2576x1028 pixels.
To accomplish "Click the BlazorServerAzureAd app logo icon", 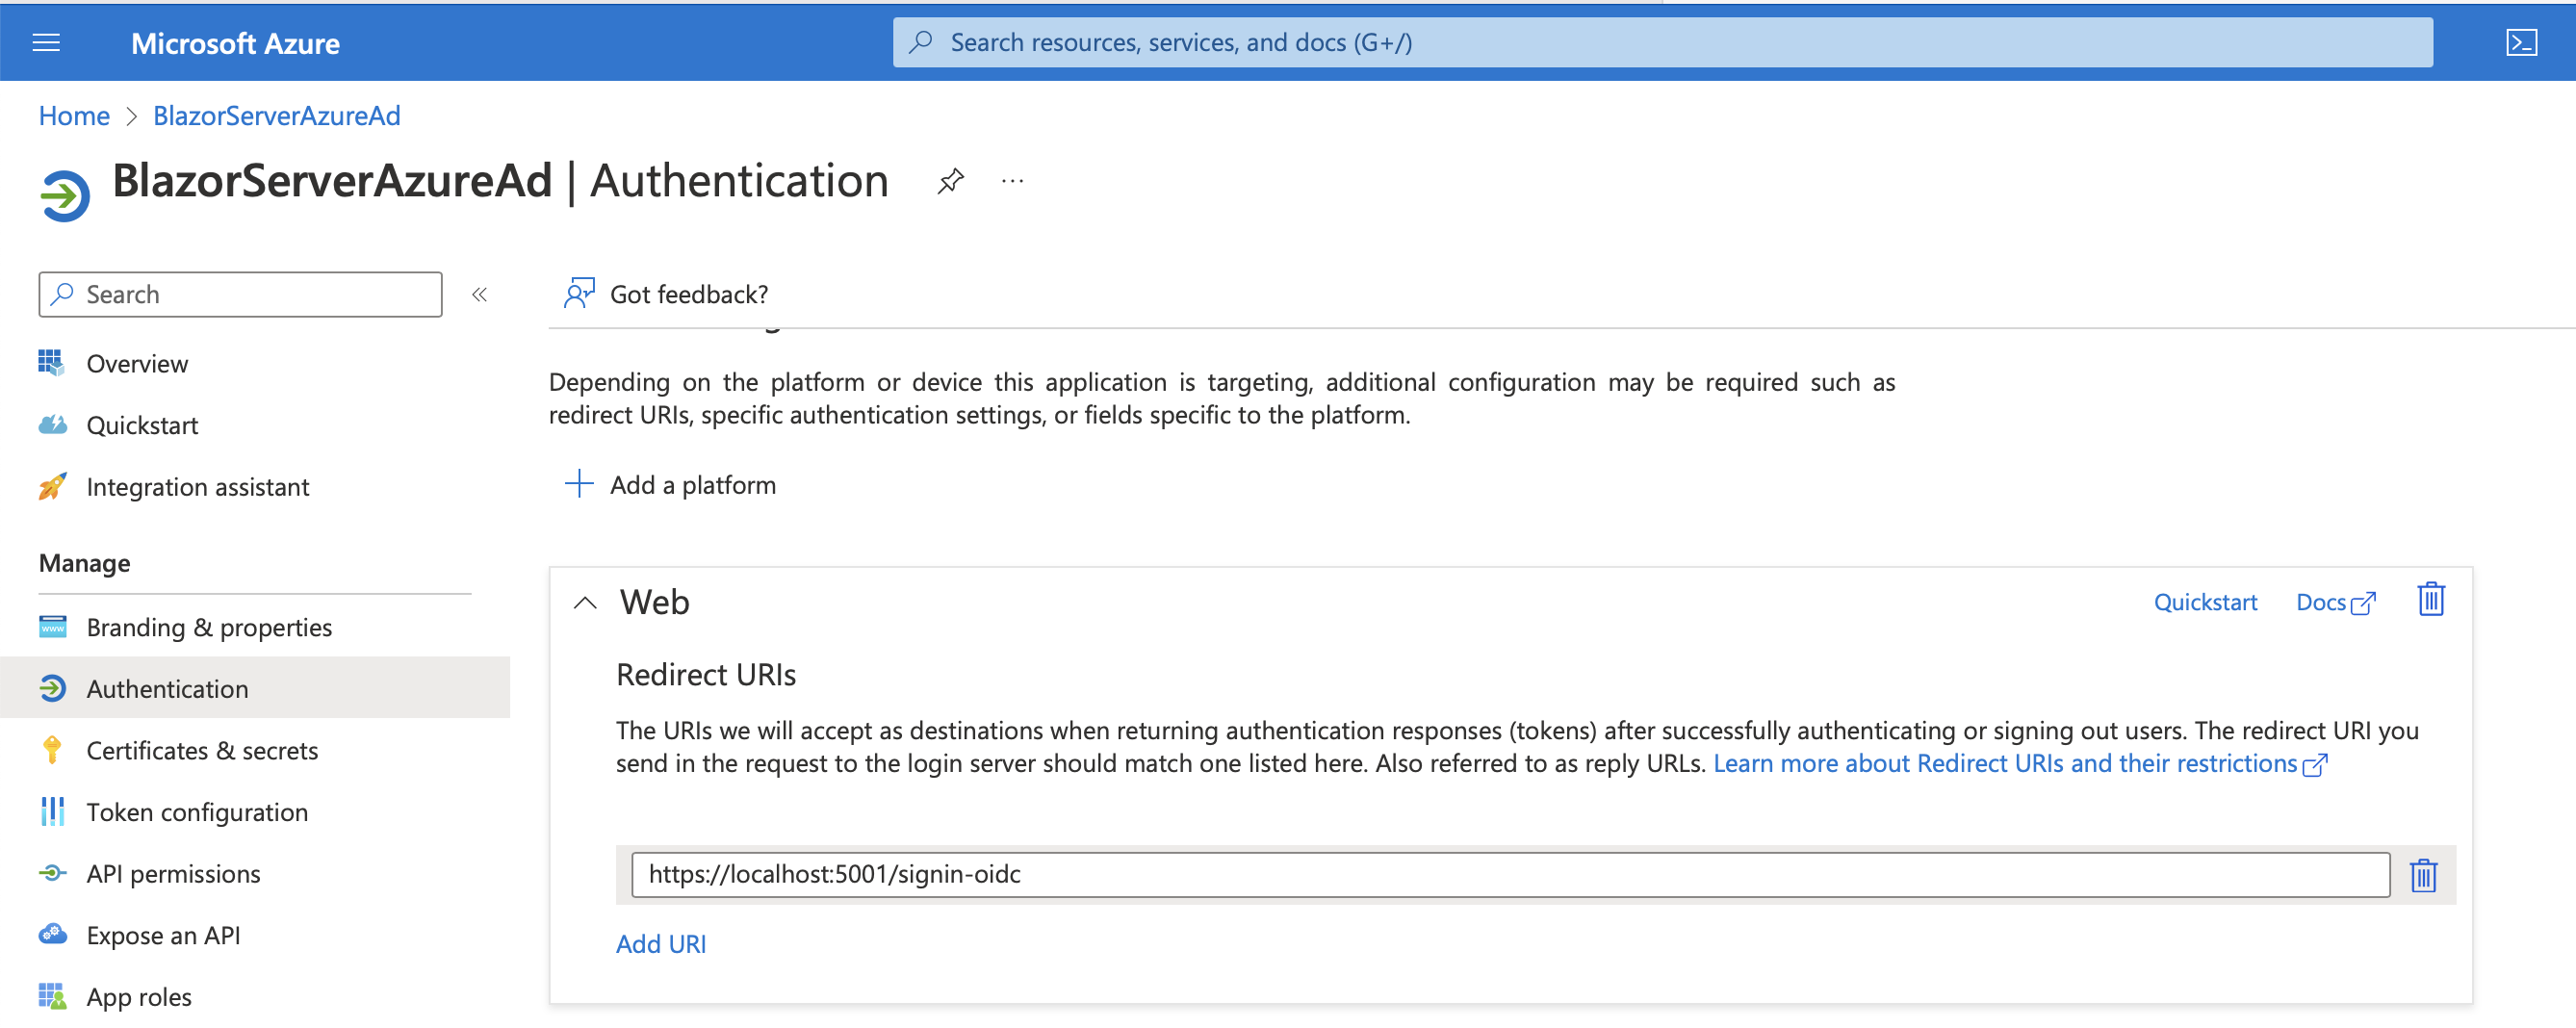I will point(64,194).
